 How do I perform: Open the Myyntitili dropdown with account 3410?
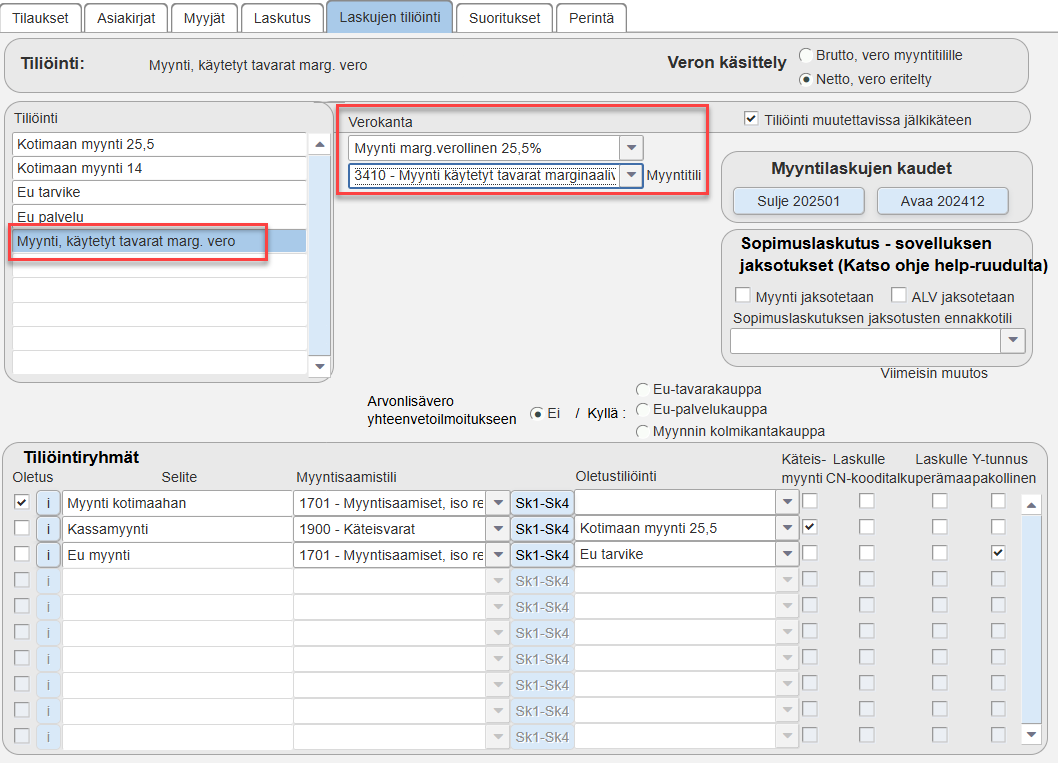632,175
